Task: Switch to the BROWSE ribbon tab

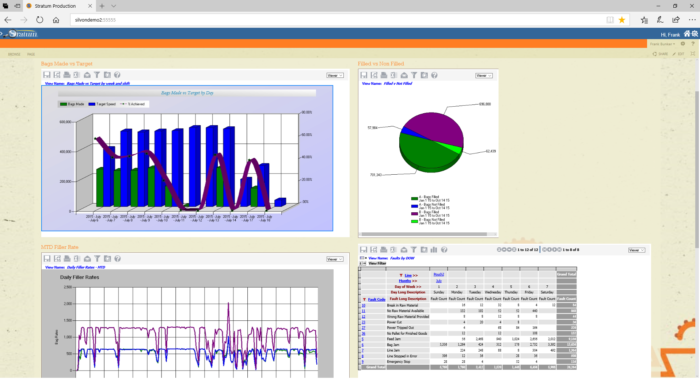Action: [14, 54]
